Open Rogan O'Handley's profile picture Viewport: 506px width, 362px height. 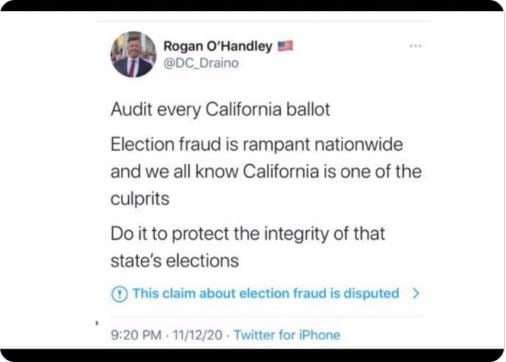tap(133, 54)
